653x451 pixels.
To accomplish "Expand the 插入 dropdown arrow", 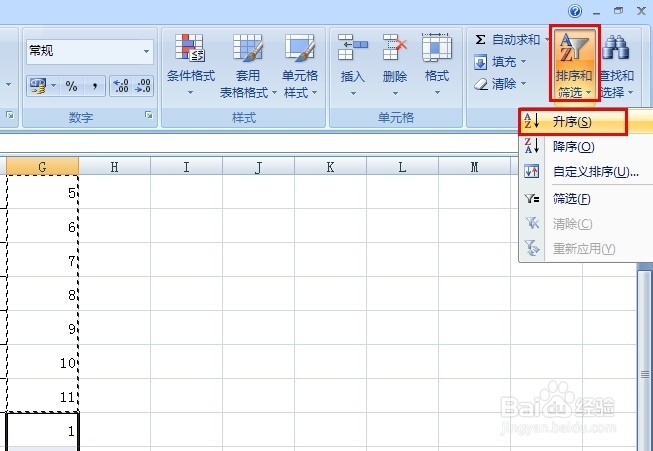I will pos(353,93).
